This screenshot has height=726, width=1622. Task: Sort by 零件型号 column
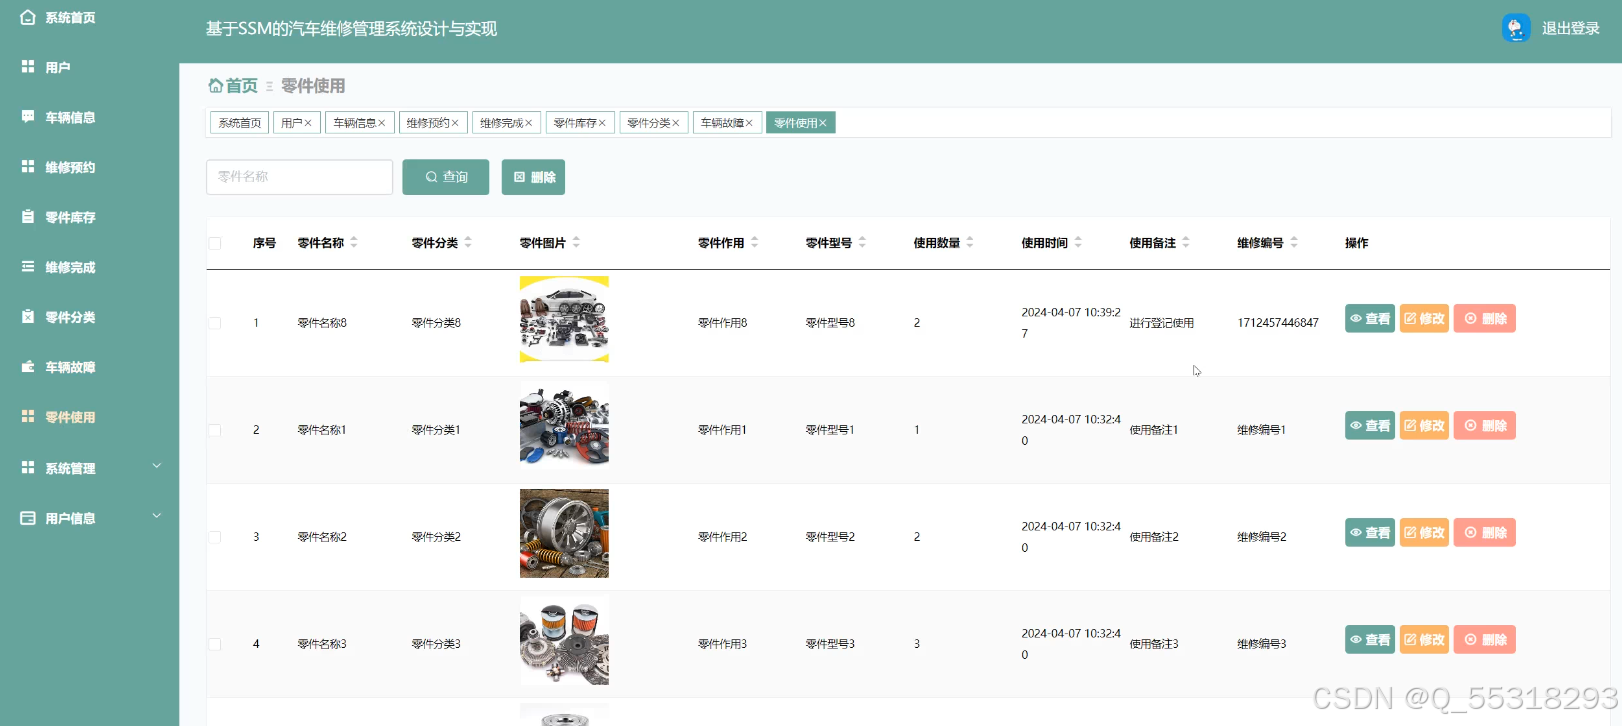pyautogui.click(x=862, y=243)
